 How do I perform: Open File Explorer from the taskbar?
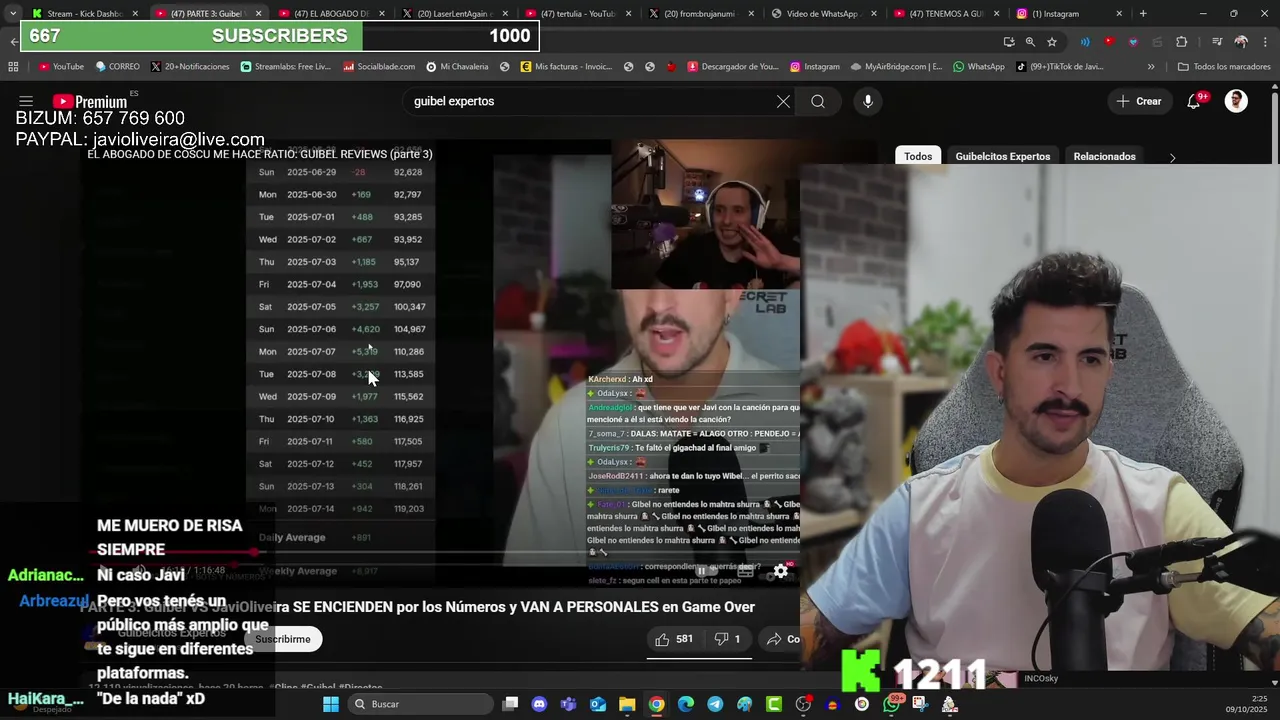[627, 704]
